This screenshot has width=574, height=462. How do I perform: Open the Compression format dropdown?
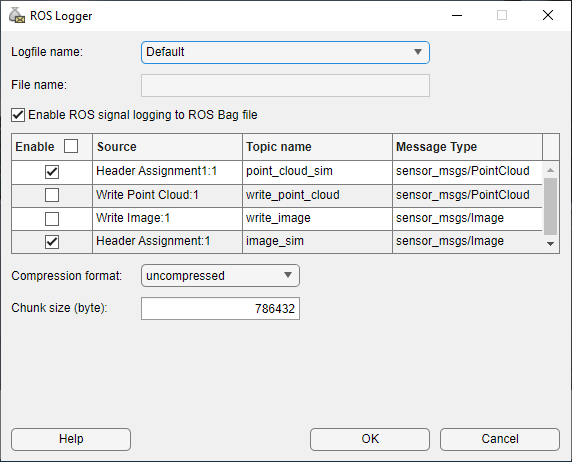[220, 276]
